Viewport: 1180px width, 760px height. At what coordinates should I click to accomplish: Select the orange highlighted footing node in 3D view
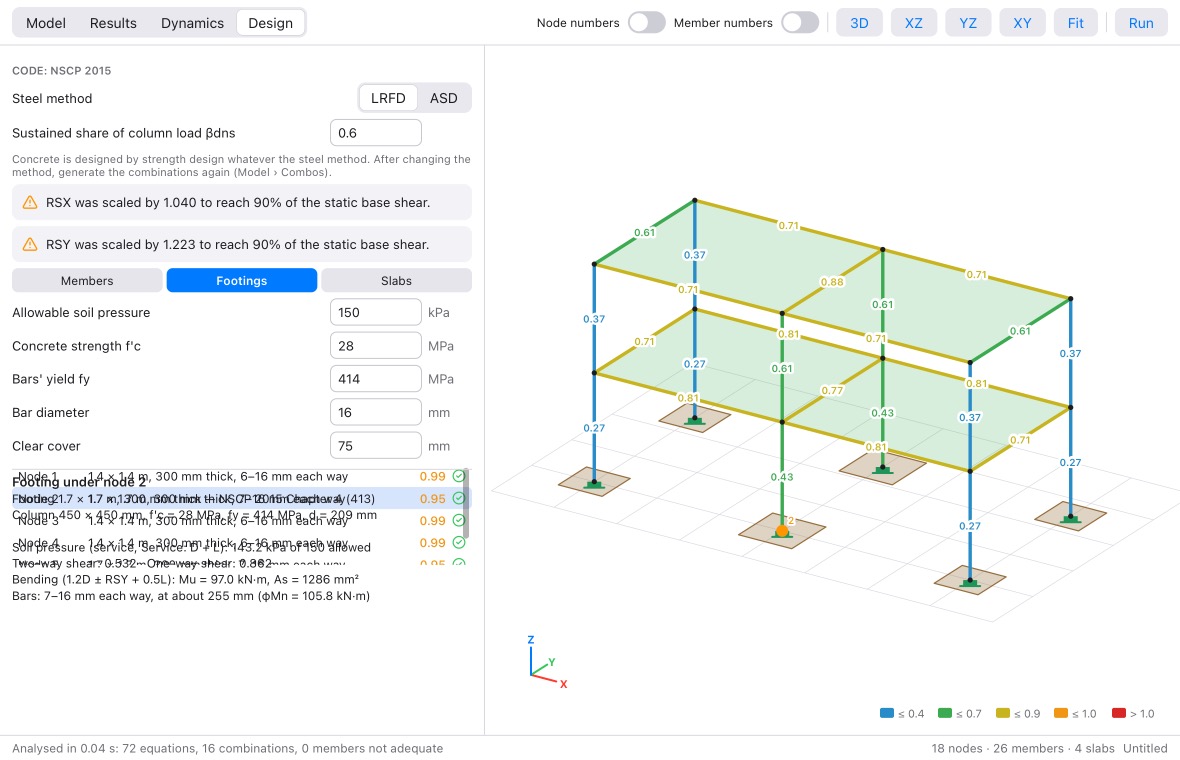(782, 531)
